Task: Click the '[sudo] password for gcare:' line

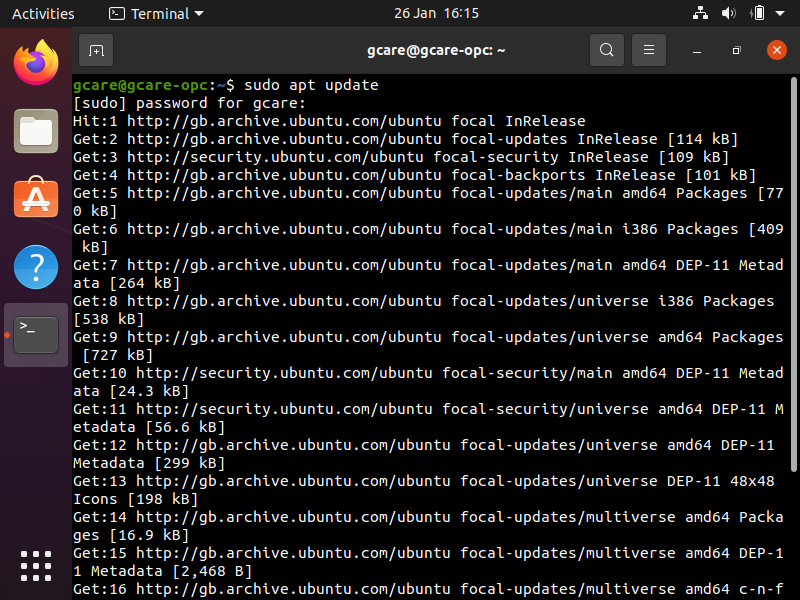Action: click(x=189, y=103)
